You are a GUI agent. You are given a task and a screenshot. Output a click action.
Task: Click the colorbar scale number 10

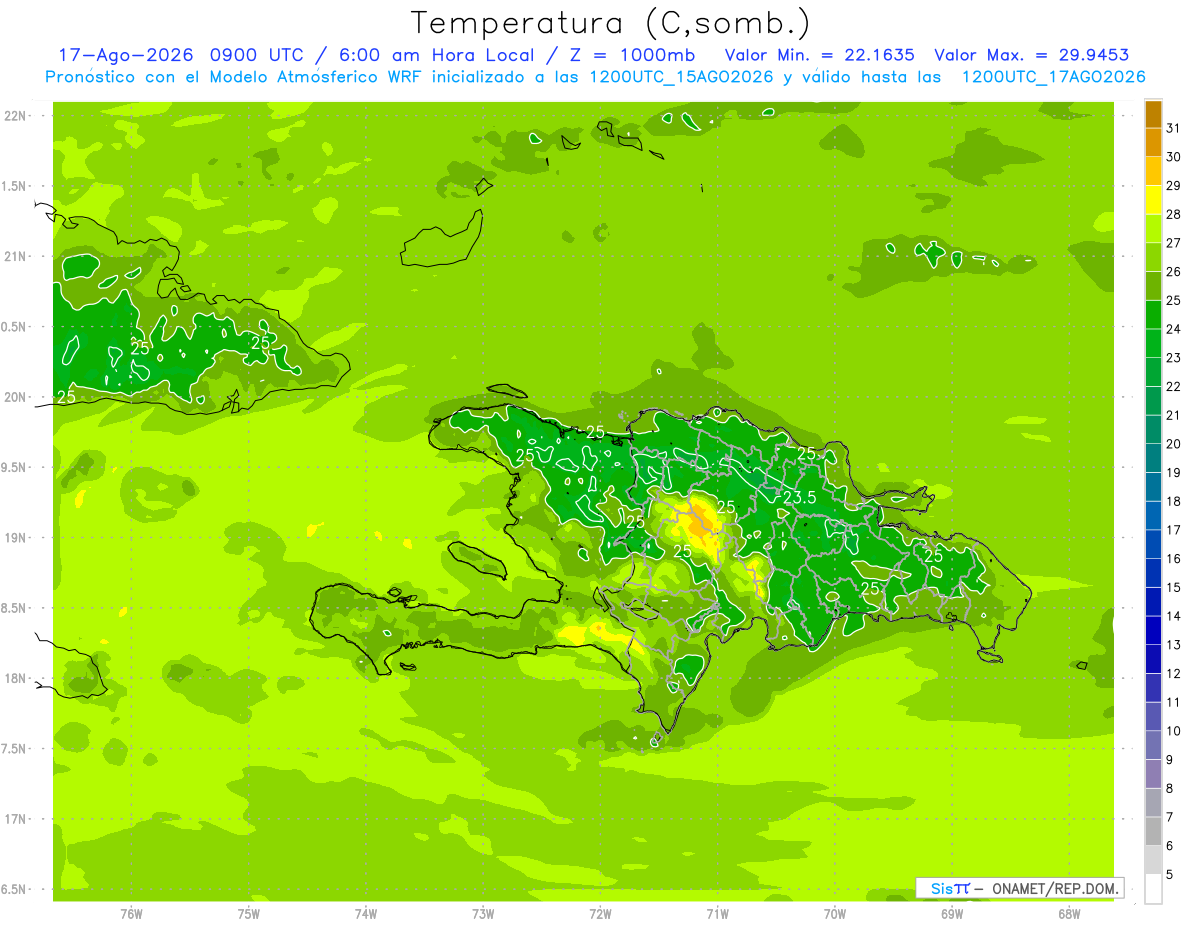[x=1174, y=731]
